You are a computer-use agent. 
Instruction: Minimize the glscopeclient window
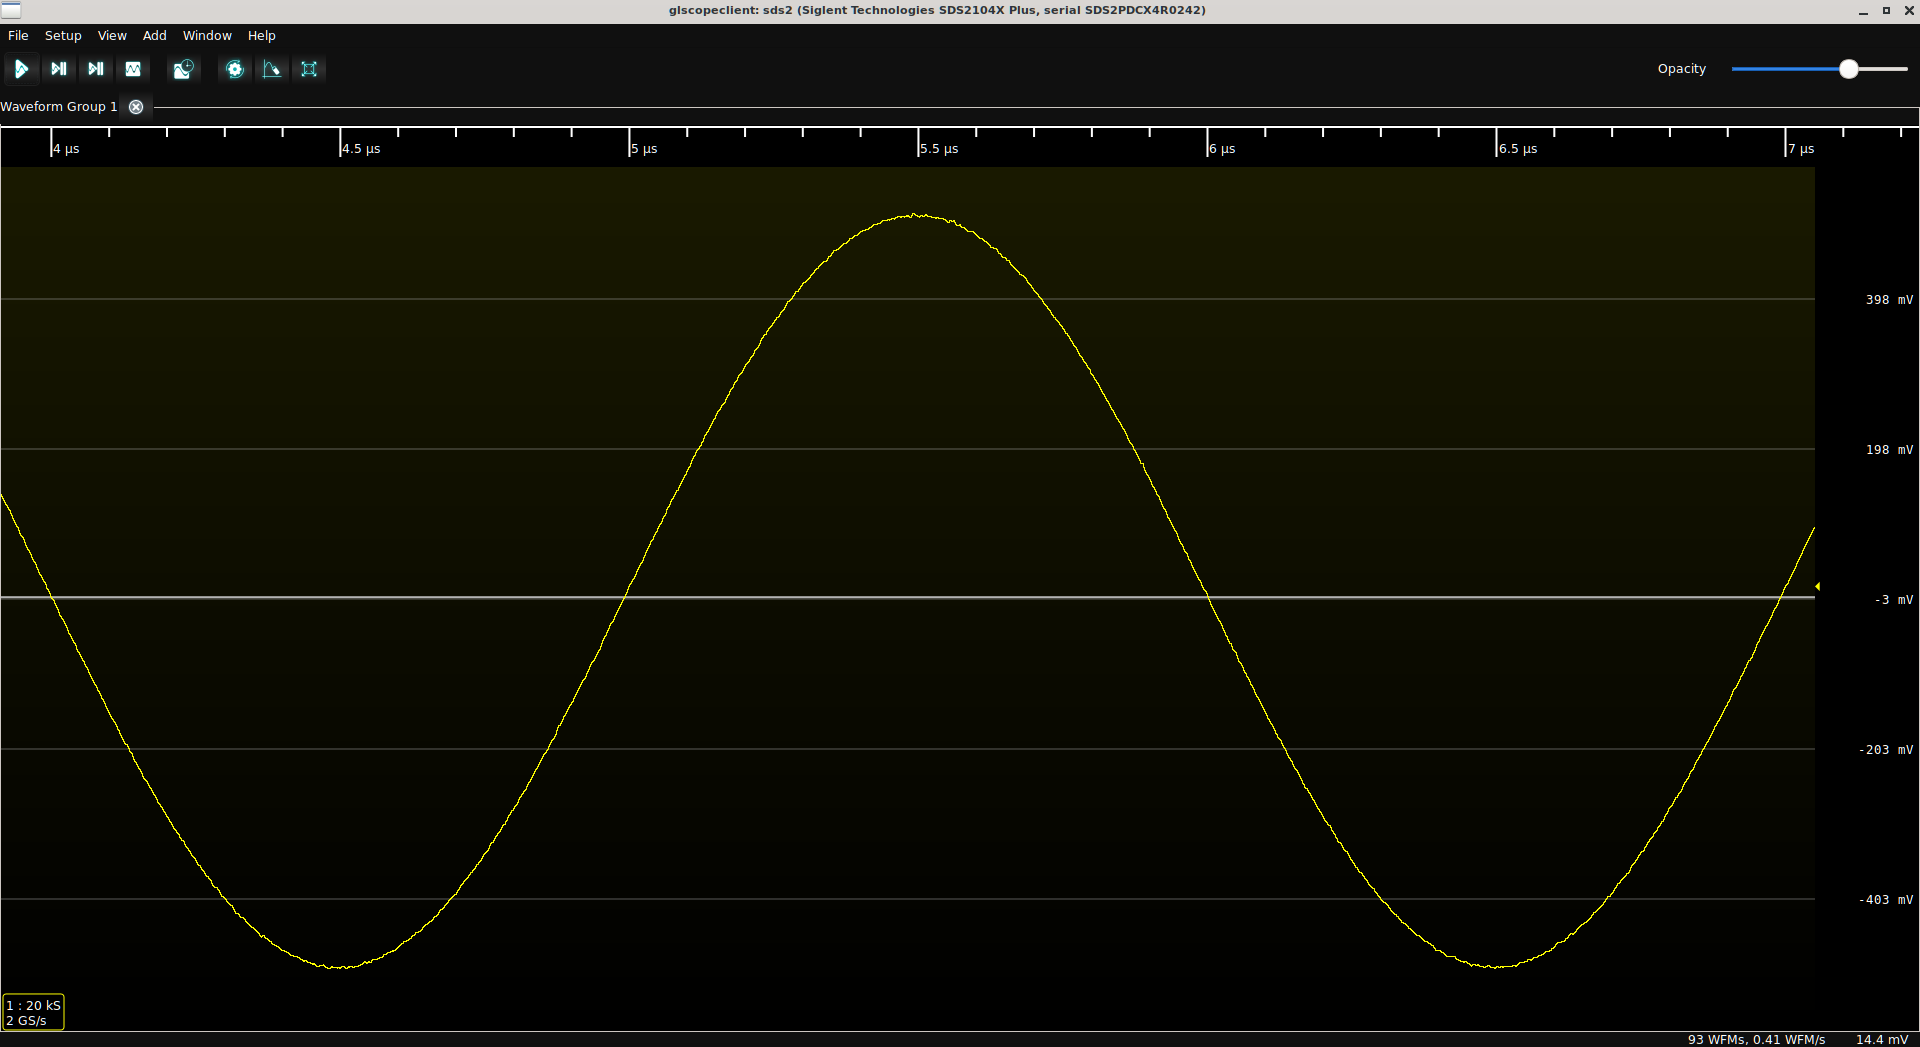coord(1863,11)
